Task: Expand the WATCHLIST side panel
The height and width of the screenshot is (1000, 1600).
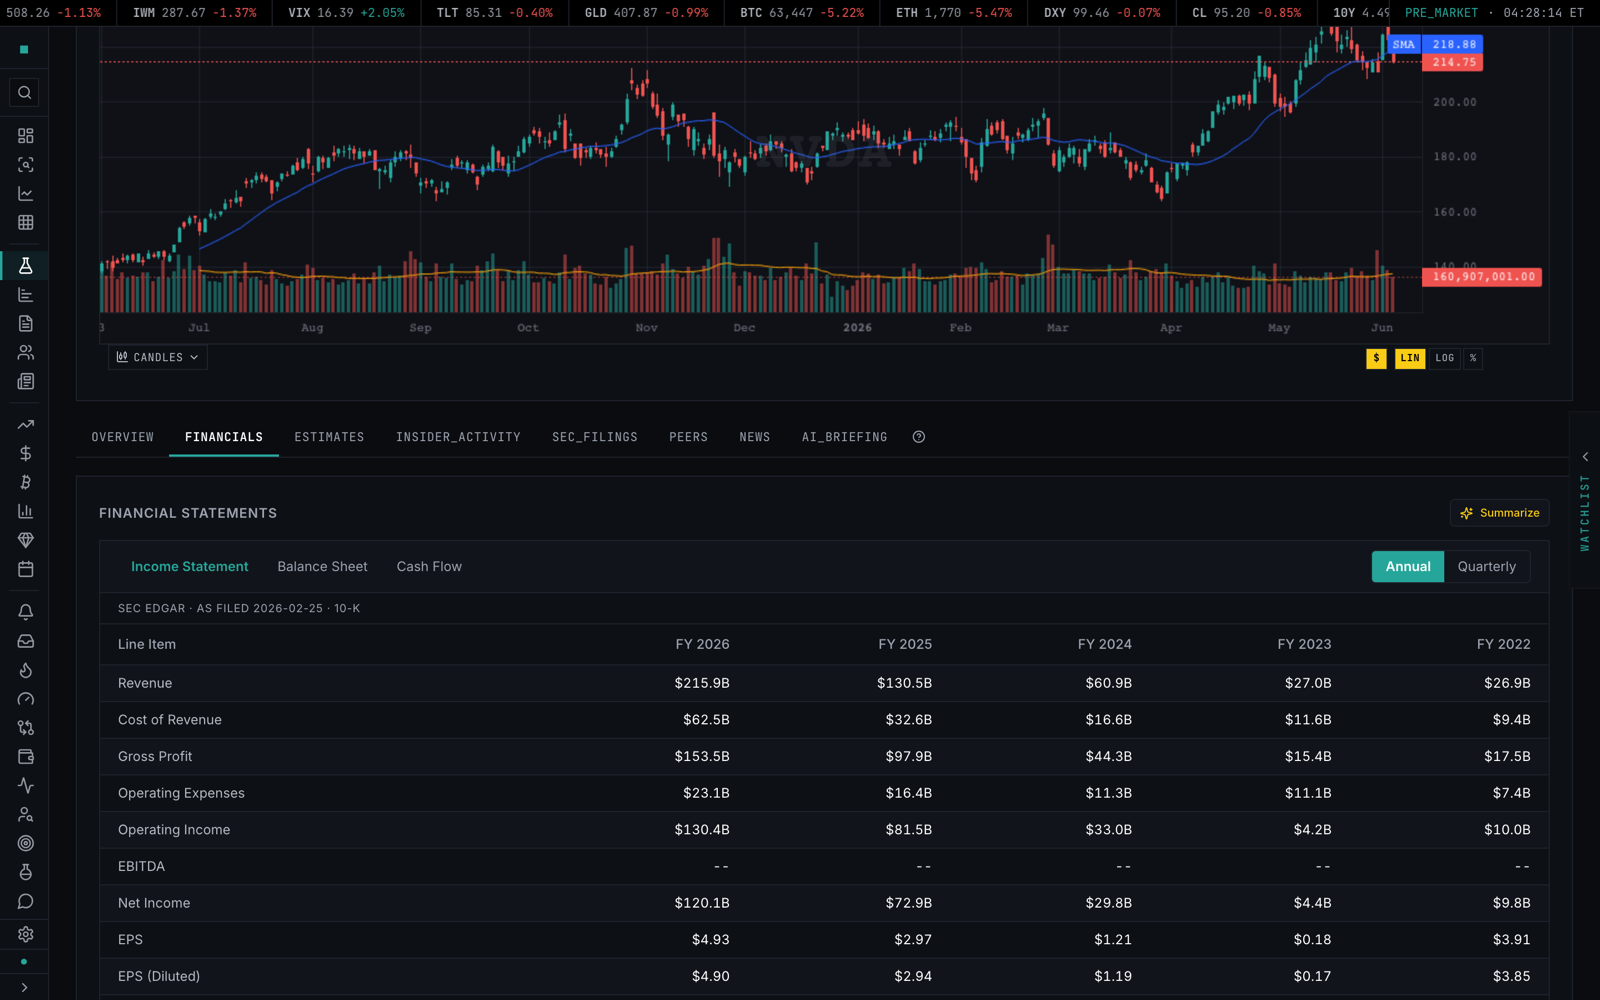Action: click(1585, 500)
